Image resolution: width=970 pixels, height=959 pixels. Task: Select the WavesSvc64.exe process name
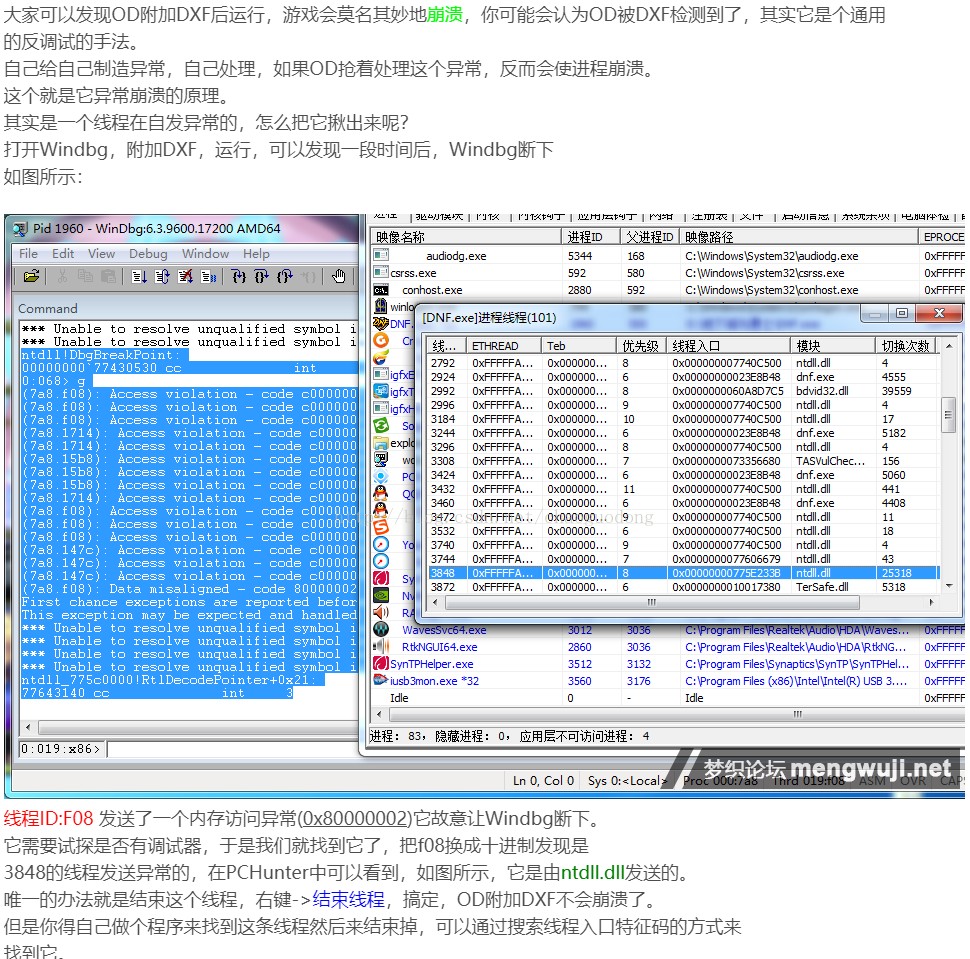444,630
